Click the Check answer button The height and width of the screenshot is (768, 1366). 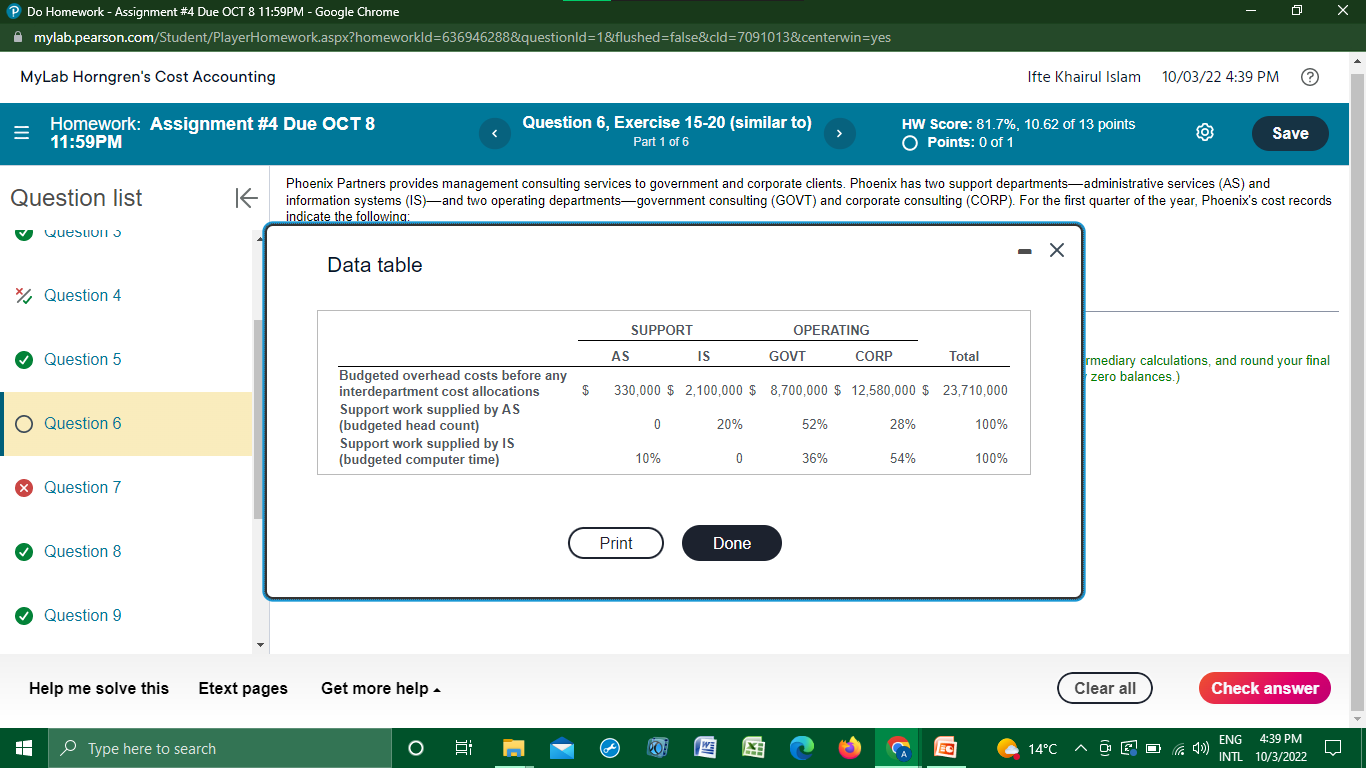pos(1264,688)
